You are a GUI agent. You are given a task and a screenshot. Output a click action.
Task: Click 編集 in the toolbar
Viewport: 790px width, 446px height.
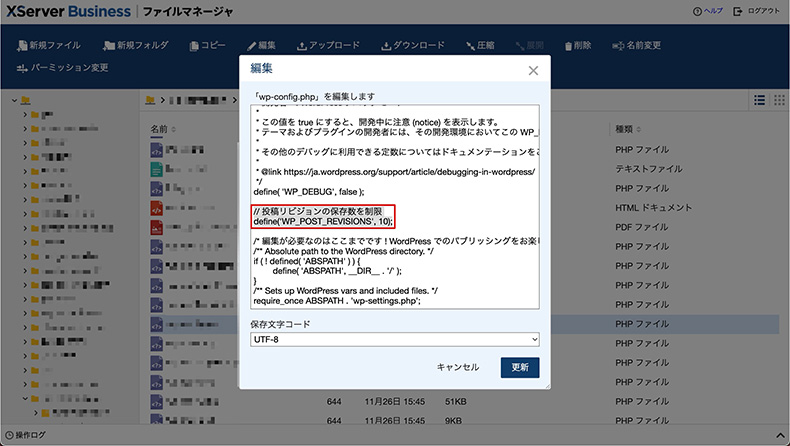coord(261,45)
